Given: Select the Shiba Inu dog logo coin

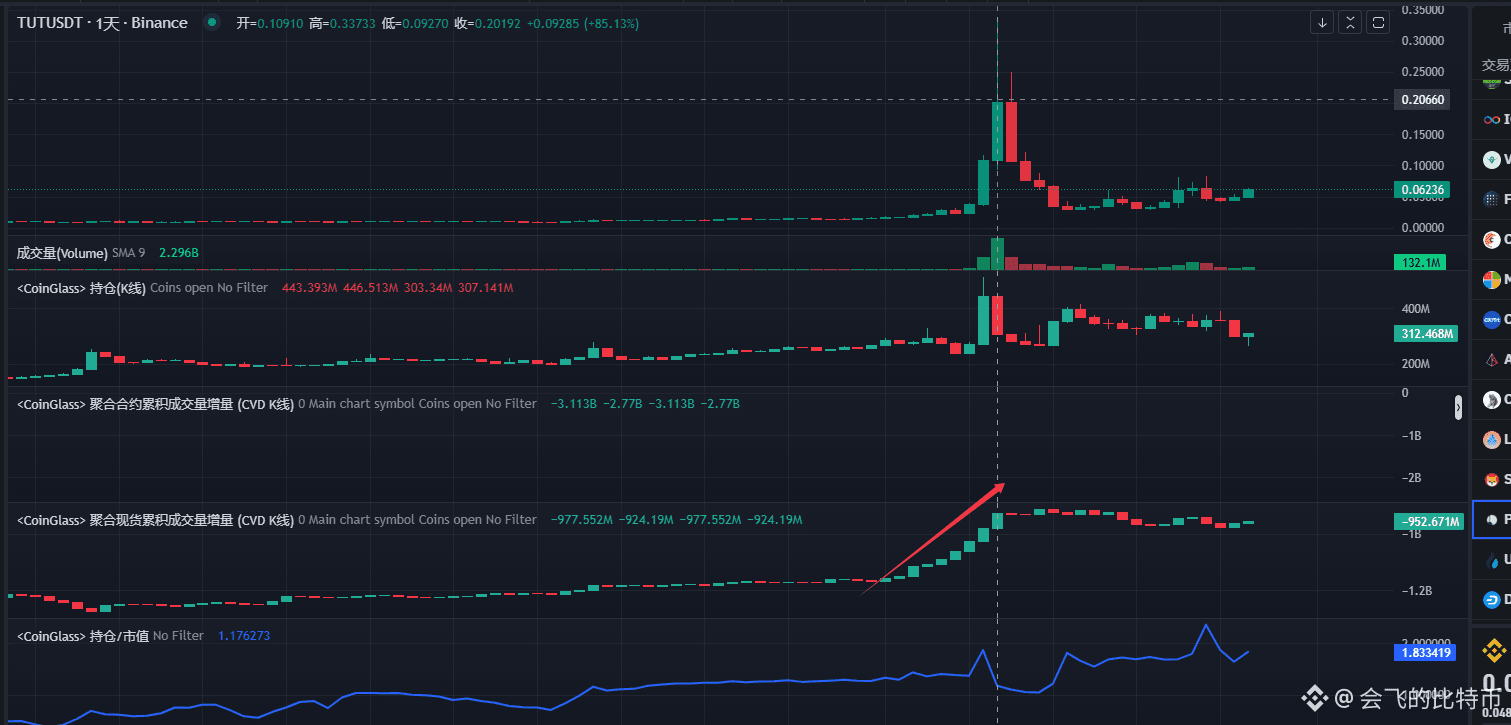Looking at the screenshot, I should [1493, 479].
